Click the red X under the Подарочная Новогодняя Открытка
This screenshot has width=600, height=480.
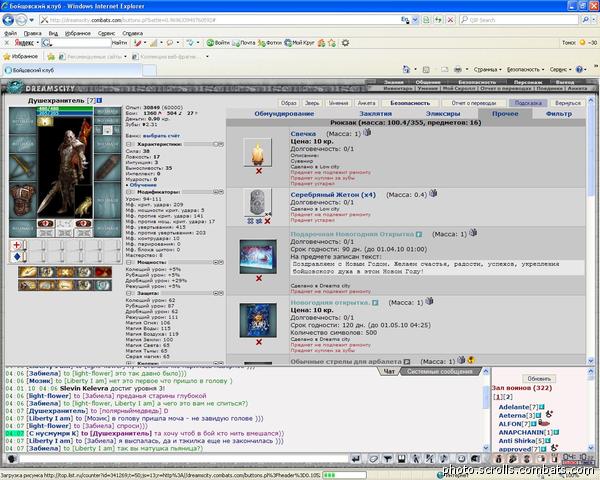[x=259, y=278]
